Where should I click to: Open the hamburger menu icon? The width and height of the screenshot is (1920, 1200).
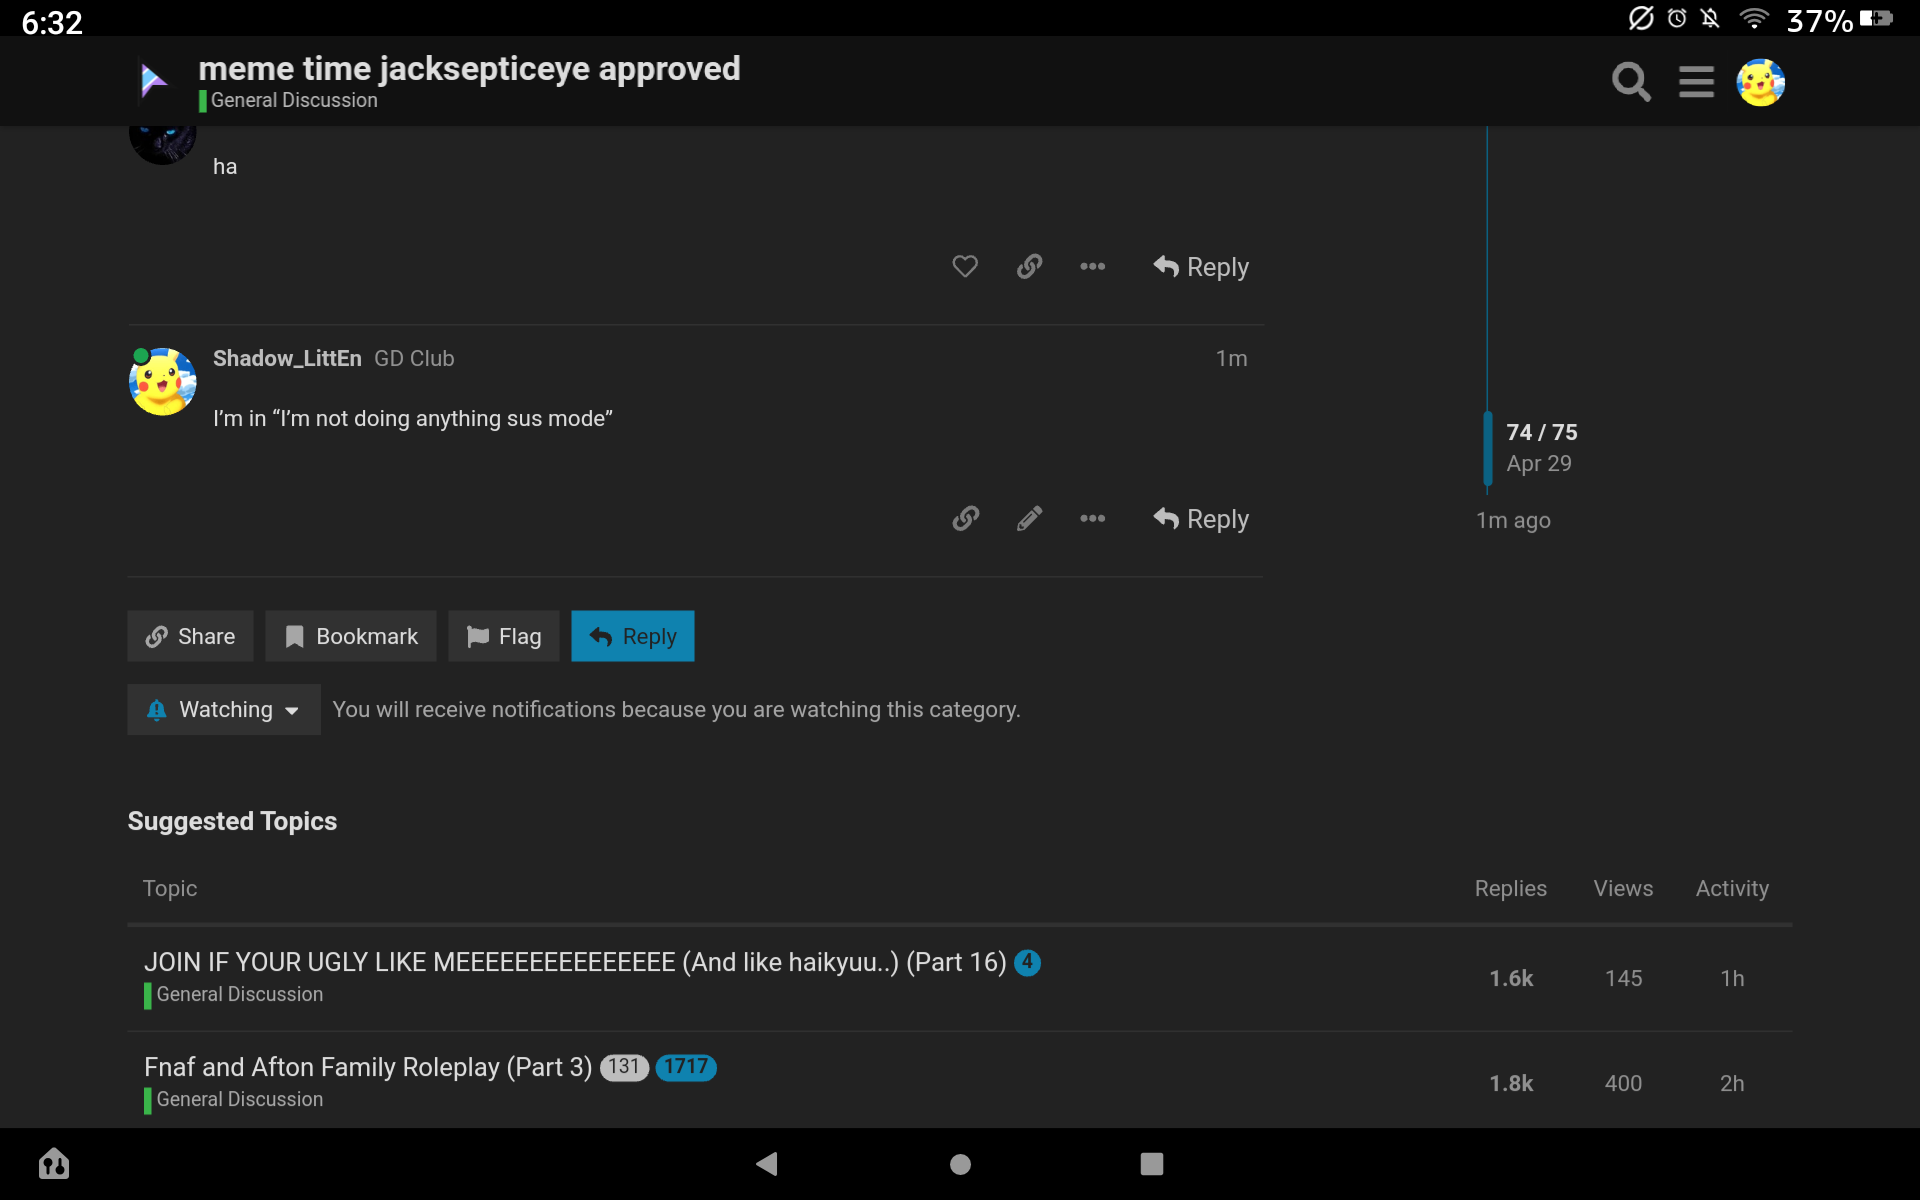(1696, 82)
